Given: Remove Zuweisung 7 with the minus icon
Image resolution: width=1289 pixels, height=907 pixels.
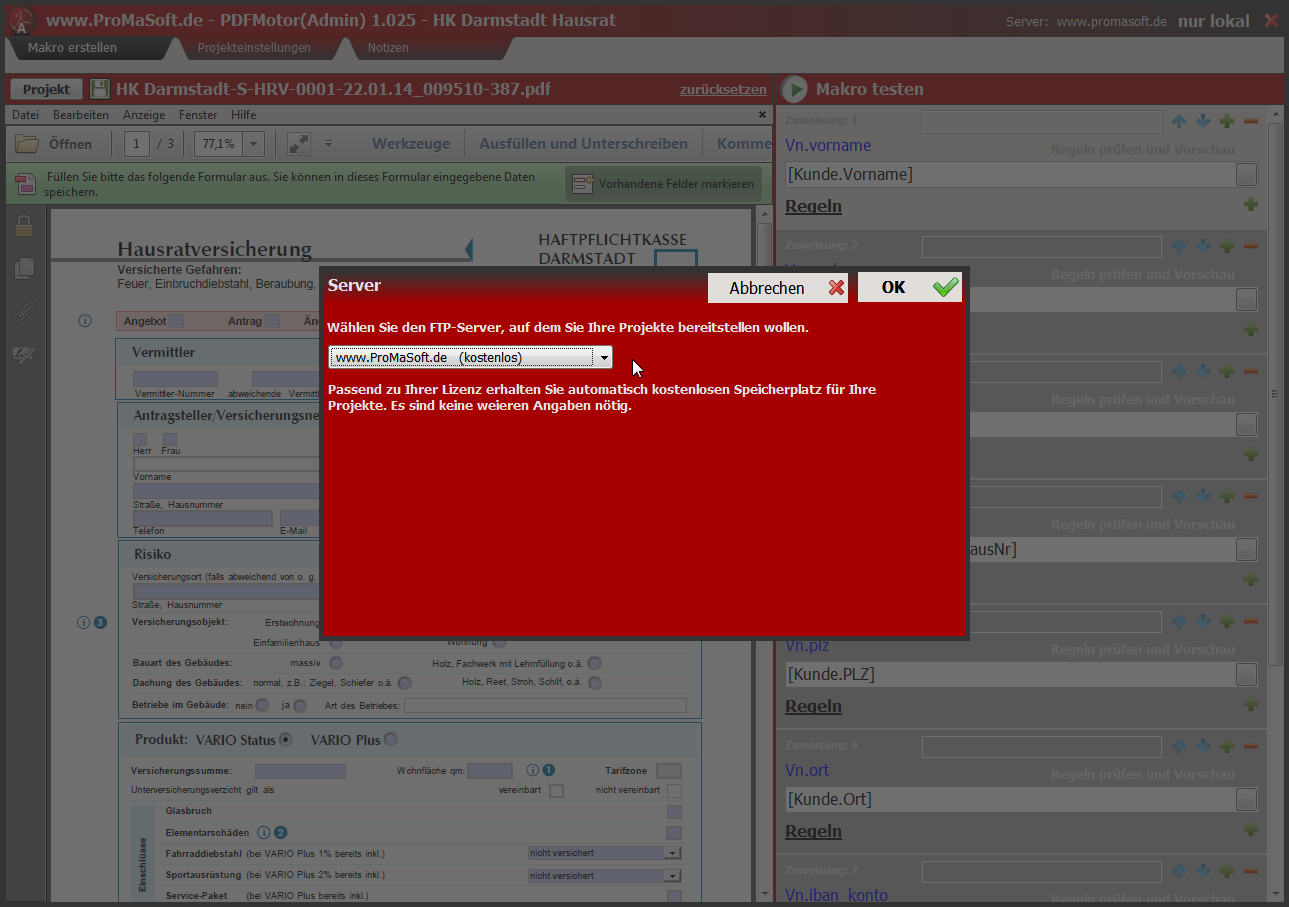Looking at the screenshot, I should point(1251,871).
